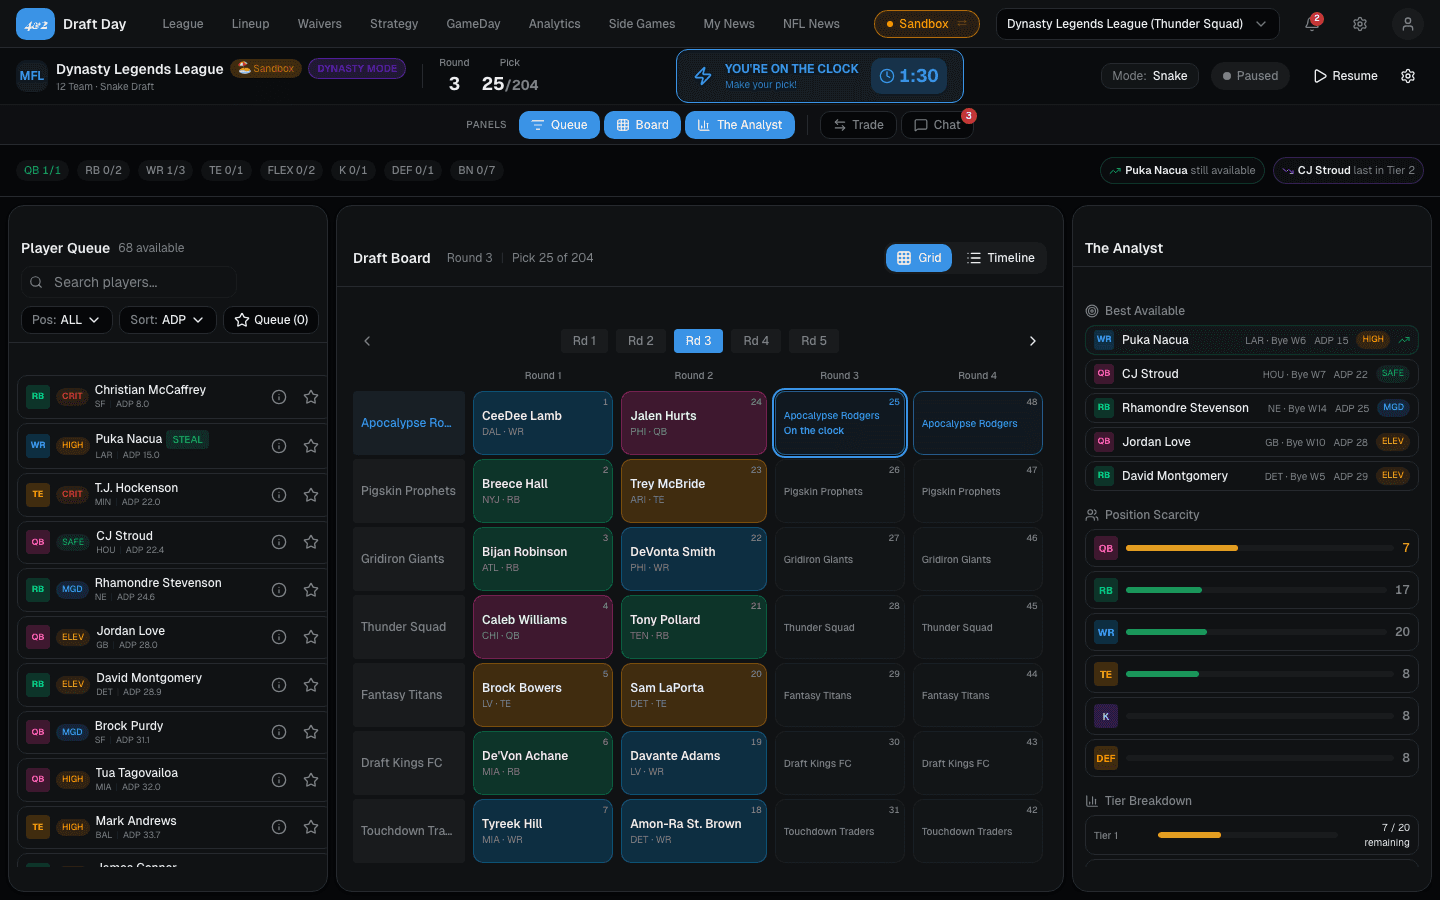Toggle the Sandbox mode button

coord(927,24)
